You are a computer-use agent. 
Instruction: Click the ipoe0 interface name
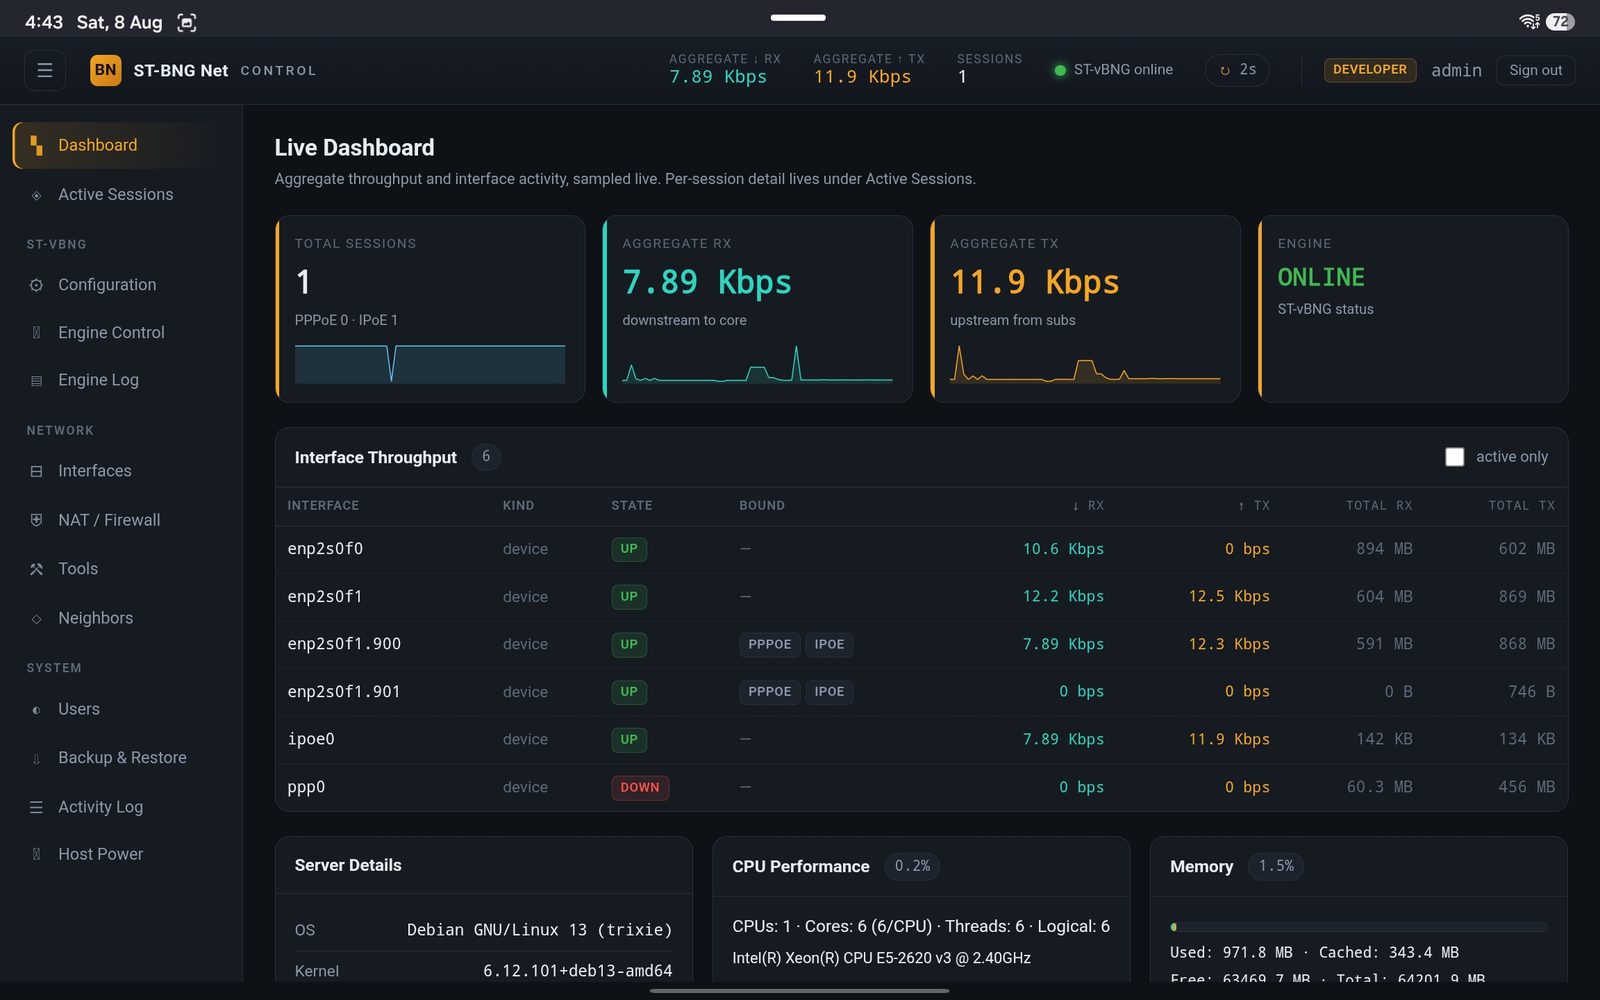(x=311, y=739)
